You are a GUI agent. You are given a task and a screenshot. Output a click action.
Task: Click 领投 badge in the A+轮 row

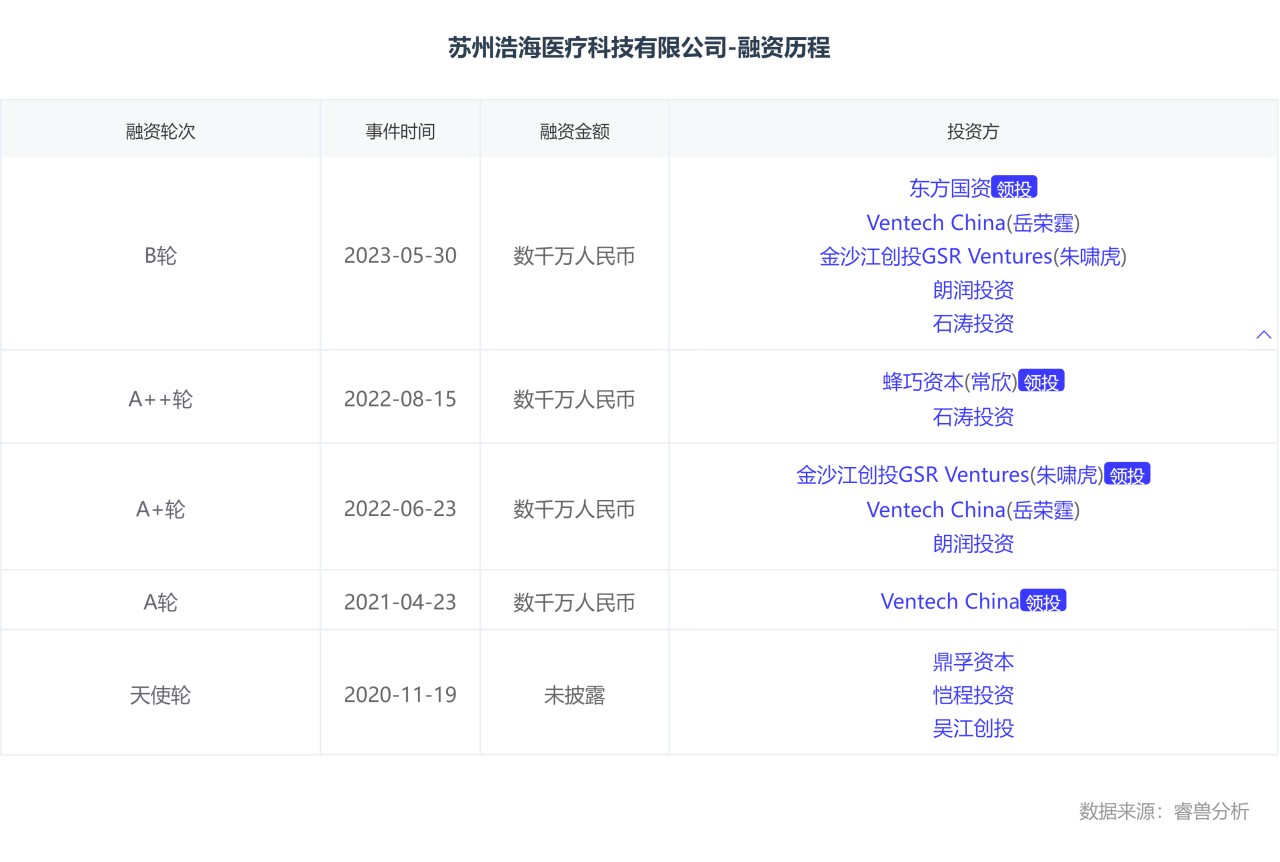click(1128, 475)
